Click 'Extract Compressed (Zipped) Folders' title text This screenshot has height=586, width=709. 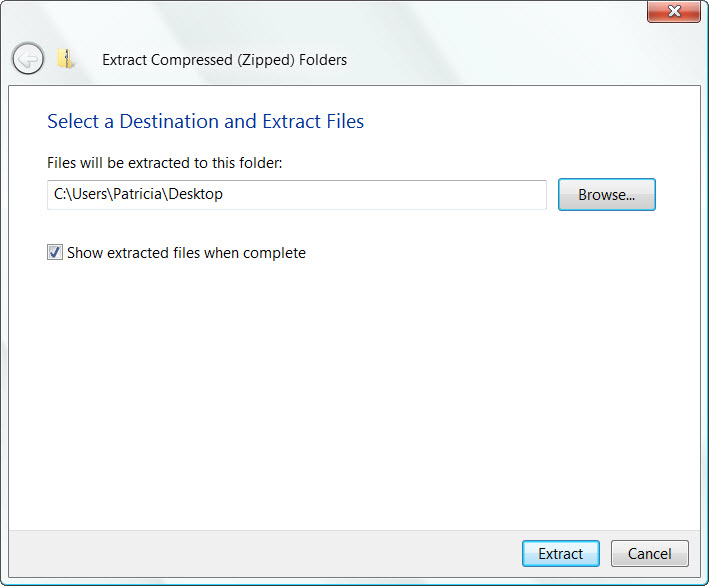pyautogui.click(x=224, y=60)
